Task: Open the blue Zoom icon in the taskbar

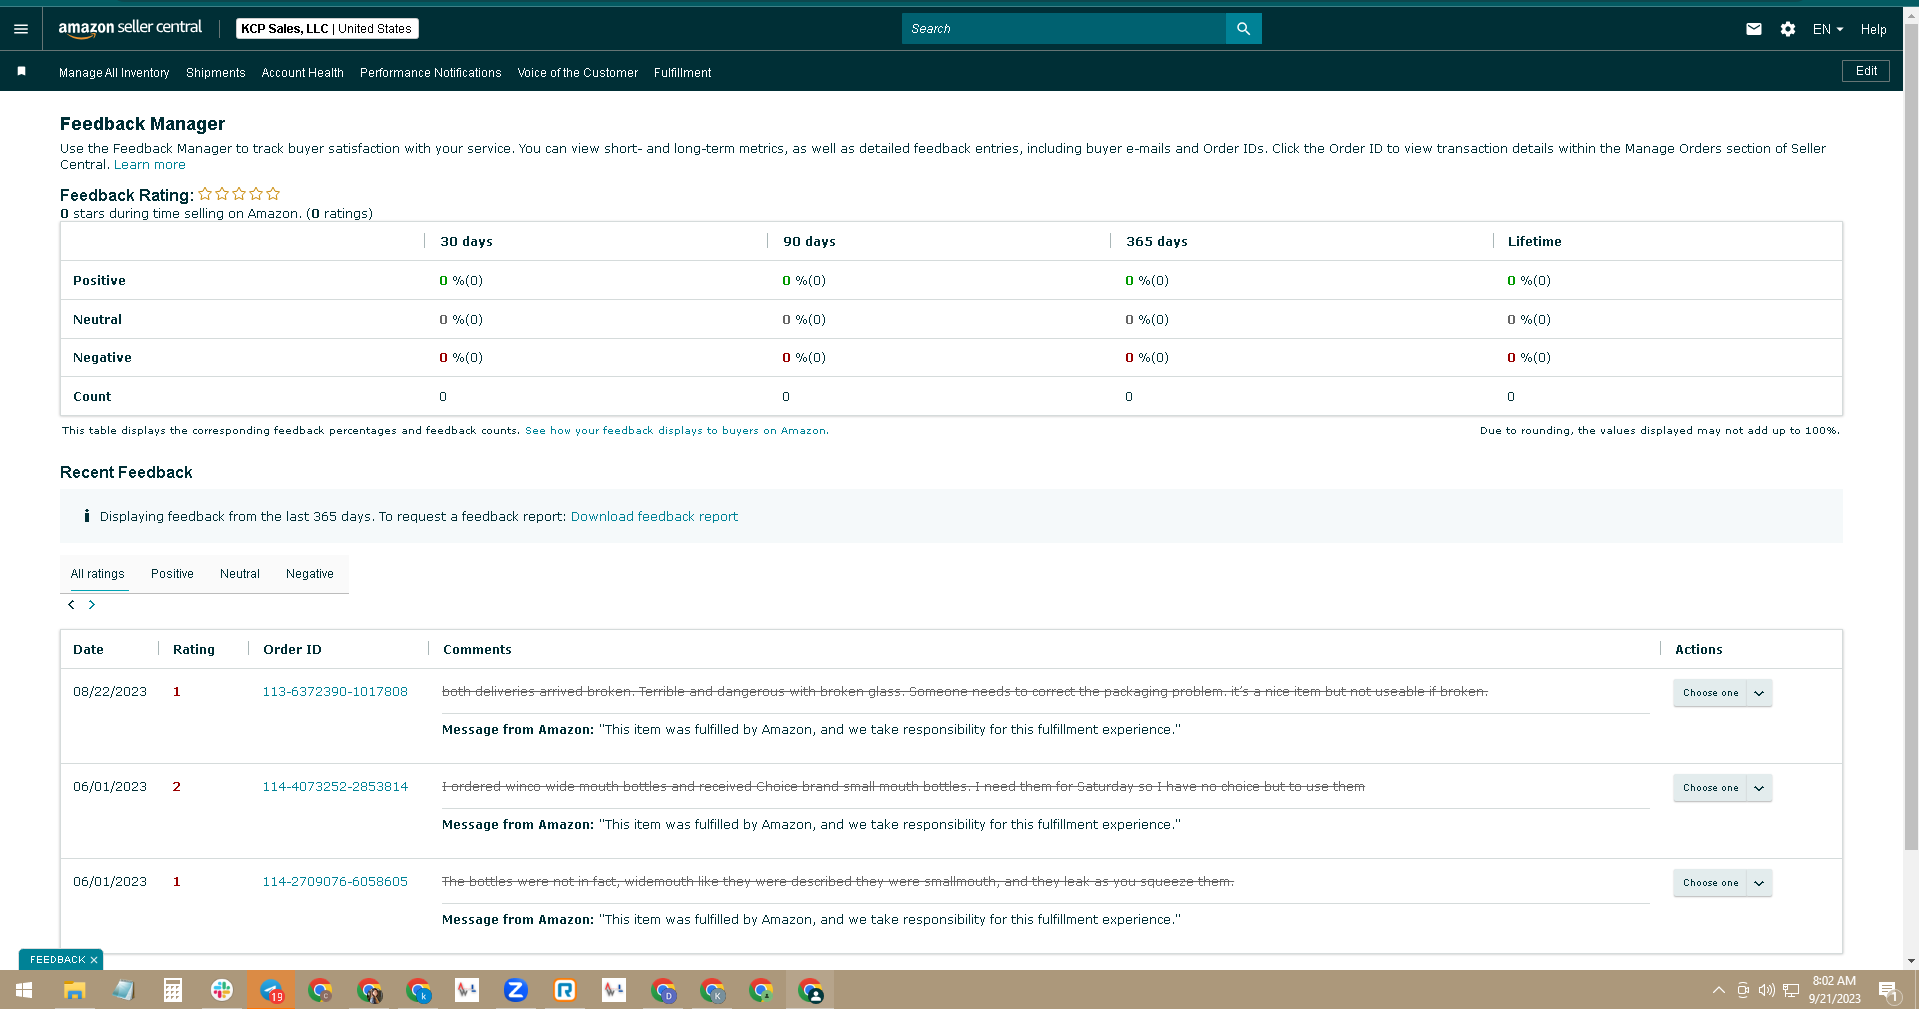Action: tap(516, 990)
